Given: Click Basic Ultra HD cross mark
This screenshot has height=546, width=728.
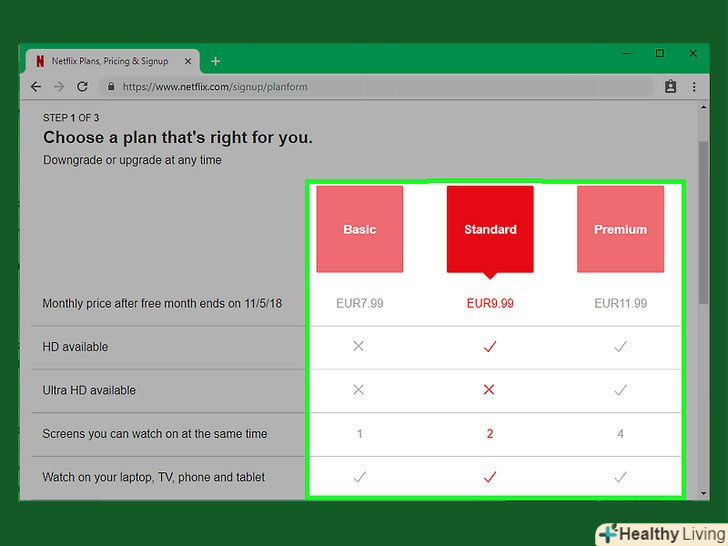Looking at the screenshot, I should pyautogui.click(x=358, y=390).
